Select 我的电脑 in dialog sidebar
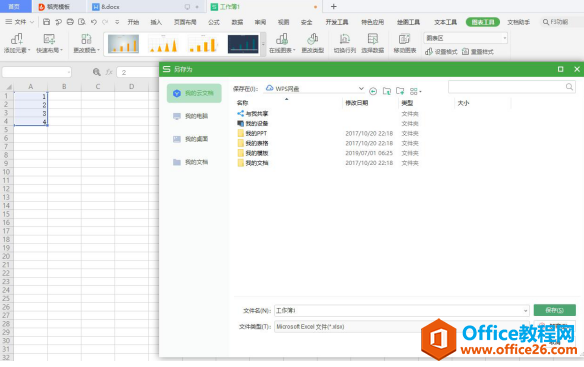The image size is (584, 367). (194, 116)
